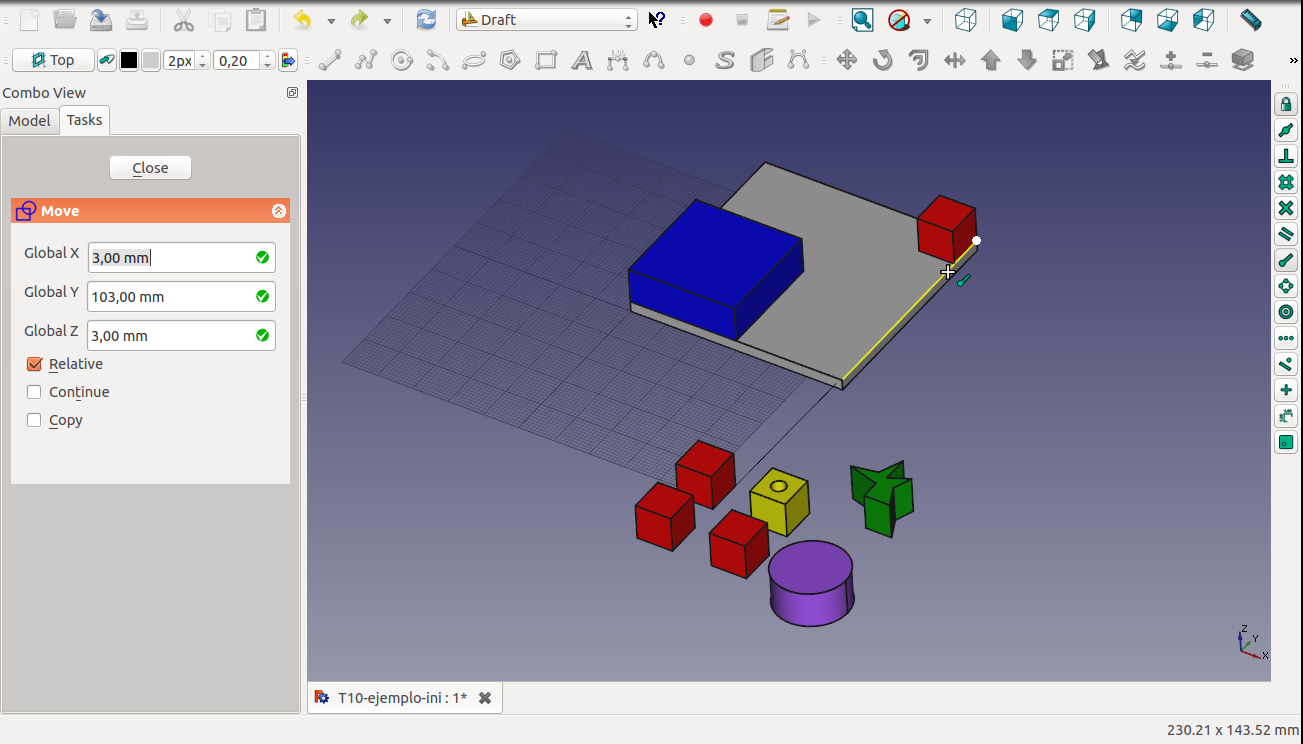Enable the Continue checkbox
Image resolution: width=1303 pixels, height=744 pixels.
35,392
